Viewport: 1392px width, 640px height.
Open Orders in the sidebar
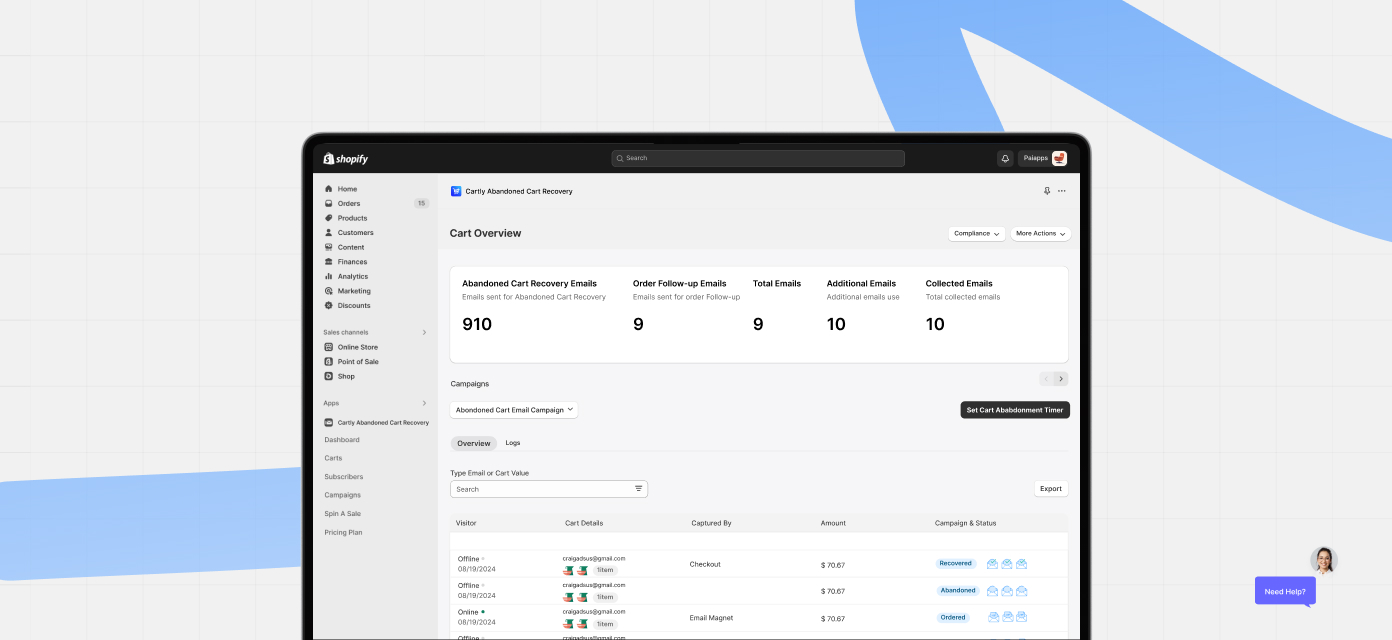(x=349, y=203)
